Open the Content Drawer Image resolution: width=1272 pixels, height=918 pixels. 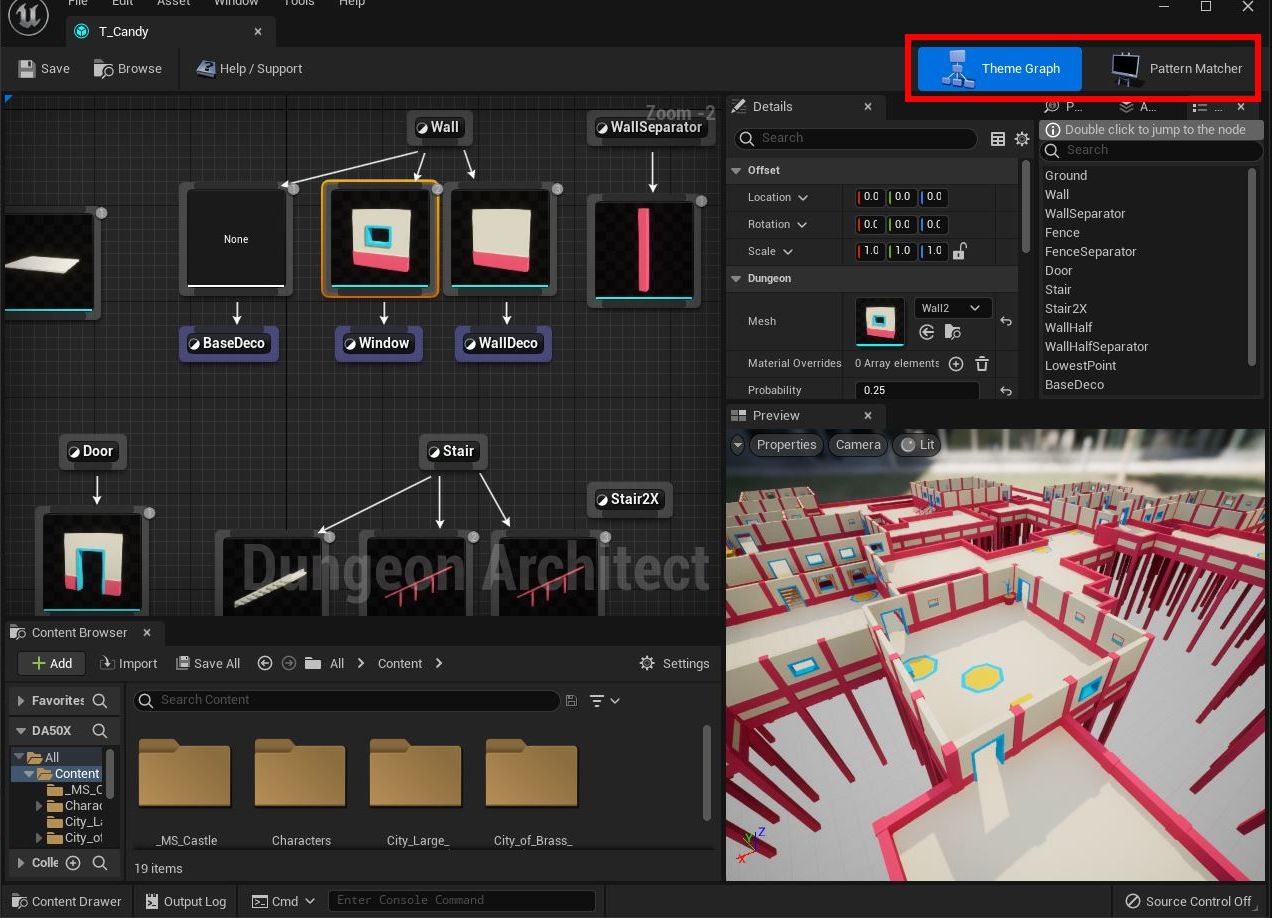coord(66,901)
